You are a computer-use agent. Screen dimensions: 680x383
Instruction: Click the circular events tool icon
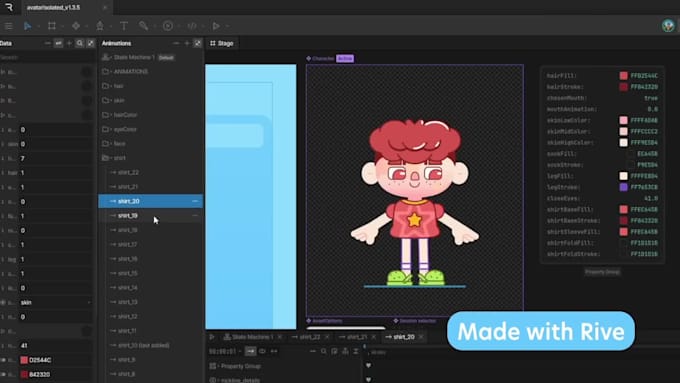pos(168,26)
